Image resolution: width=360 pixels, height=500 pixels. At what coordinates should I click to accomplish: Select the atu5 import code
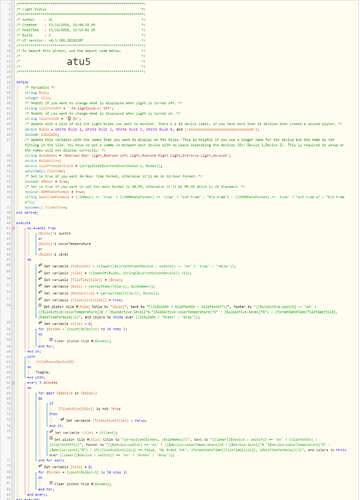coord(78,61)
